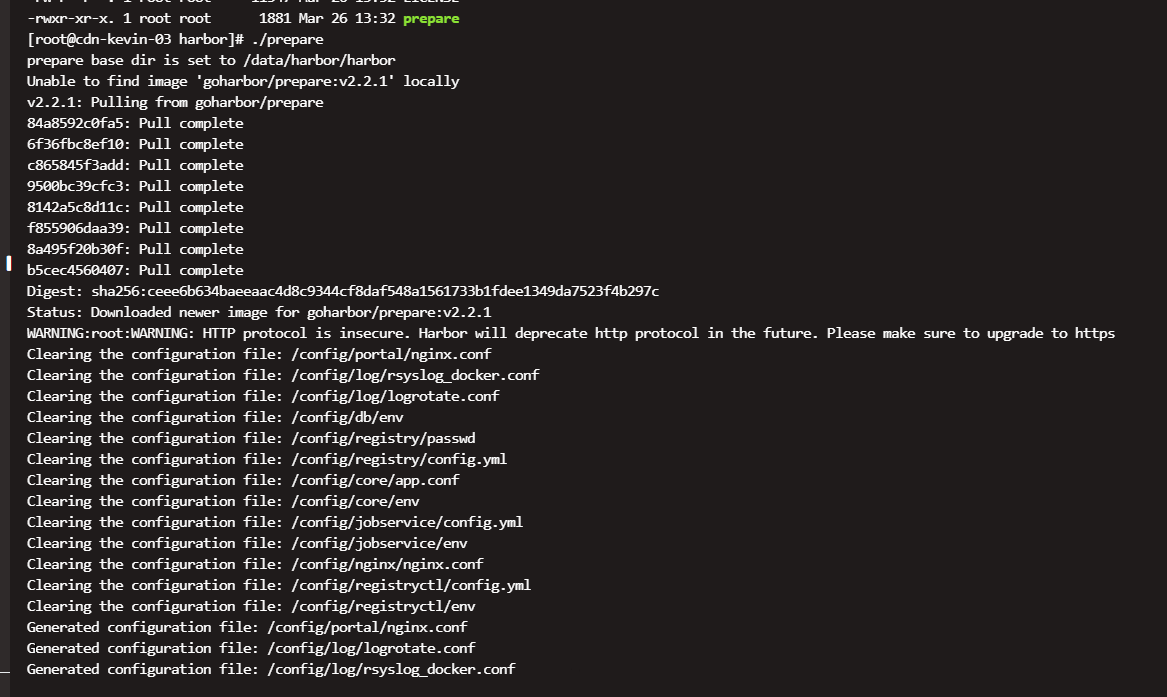Click the green 'prepare' filename in listing

click(x=431, y=19)
